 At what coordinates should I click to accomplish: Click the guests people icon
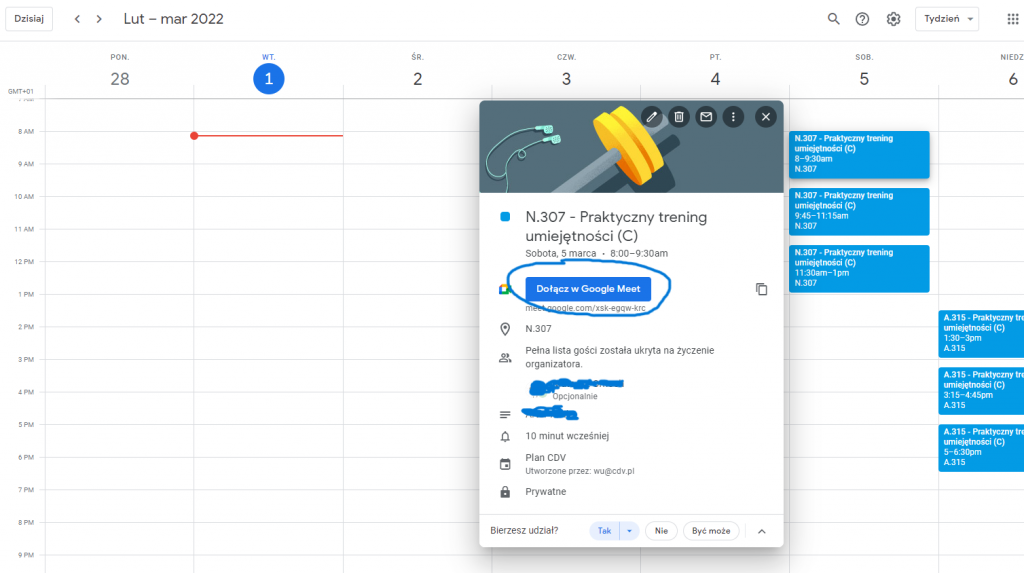(505, 357)
